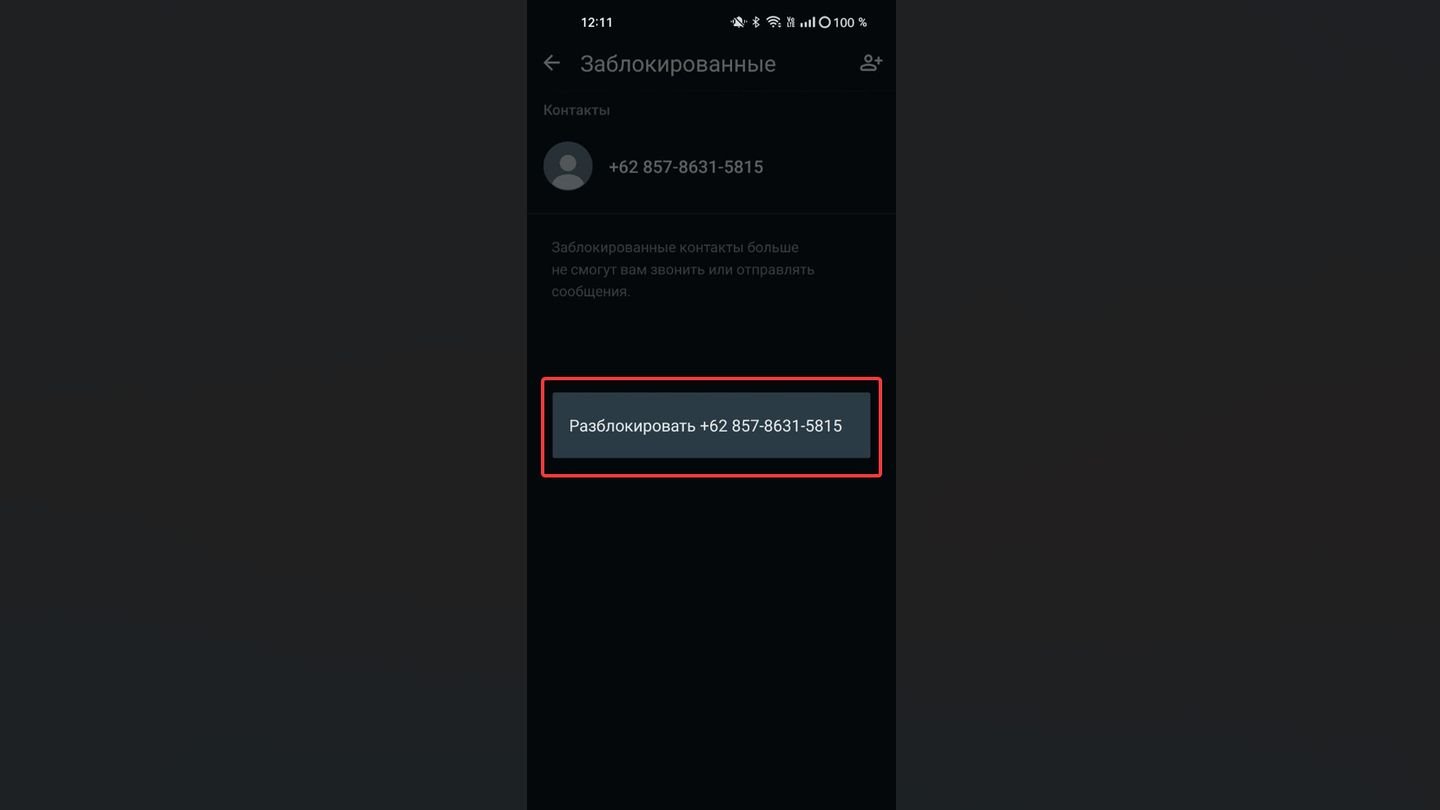Screen dimensions: 1440x810
Task: Tap the 12:11 clock in status bar
Action: pyautogui.click(x=597, y=22)
